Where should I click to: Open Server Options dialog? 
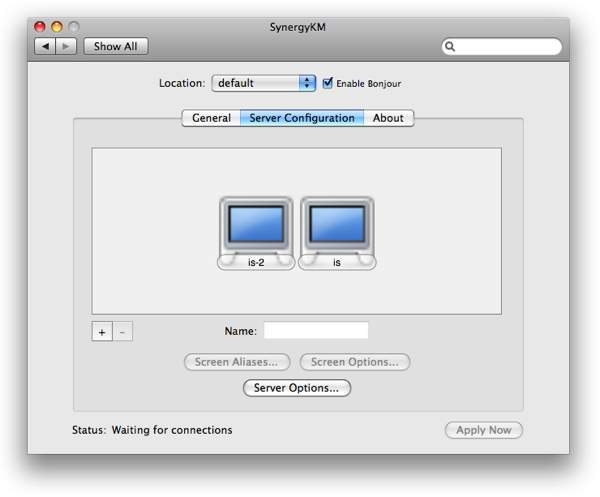click(x=297, y=388)
